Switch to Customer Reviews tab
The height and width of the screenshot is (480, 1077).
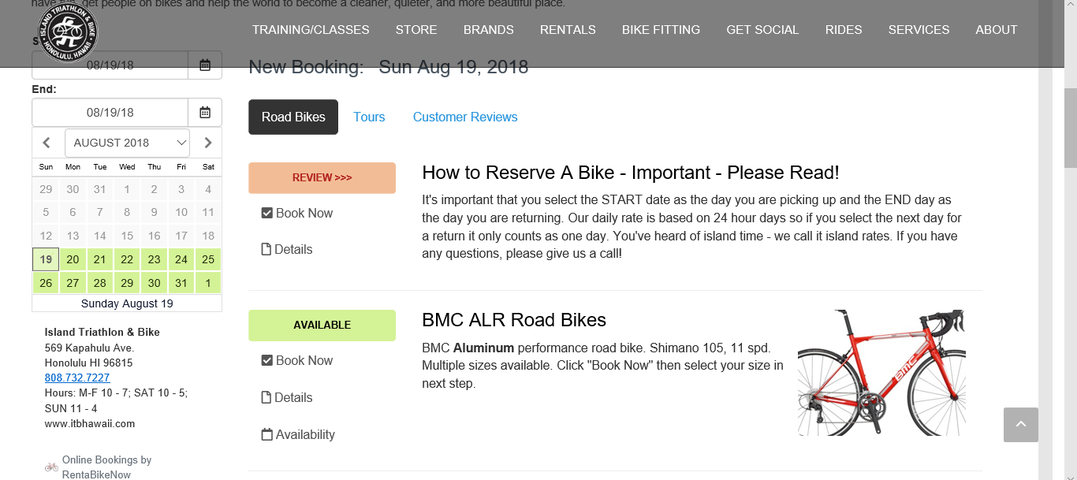click(x=465, y=117)
